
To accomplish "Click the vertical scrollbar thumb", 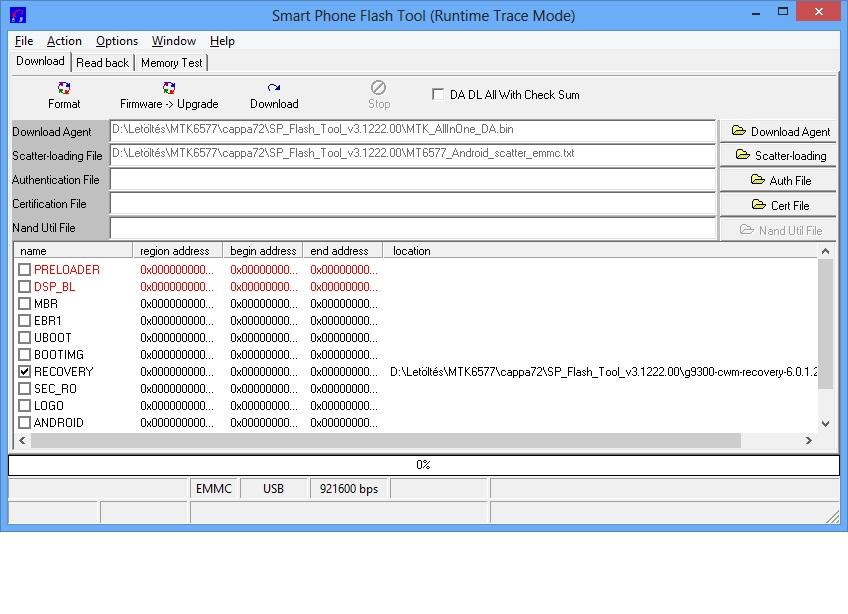I will tap(825, 324).
